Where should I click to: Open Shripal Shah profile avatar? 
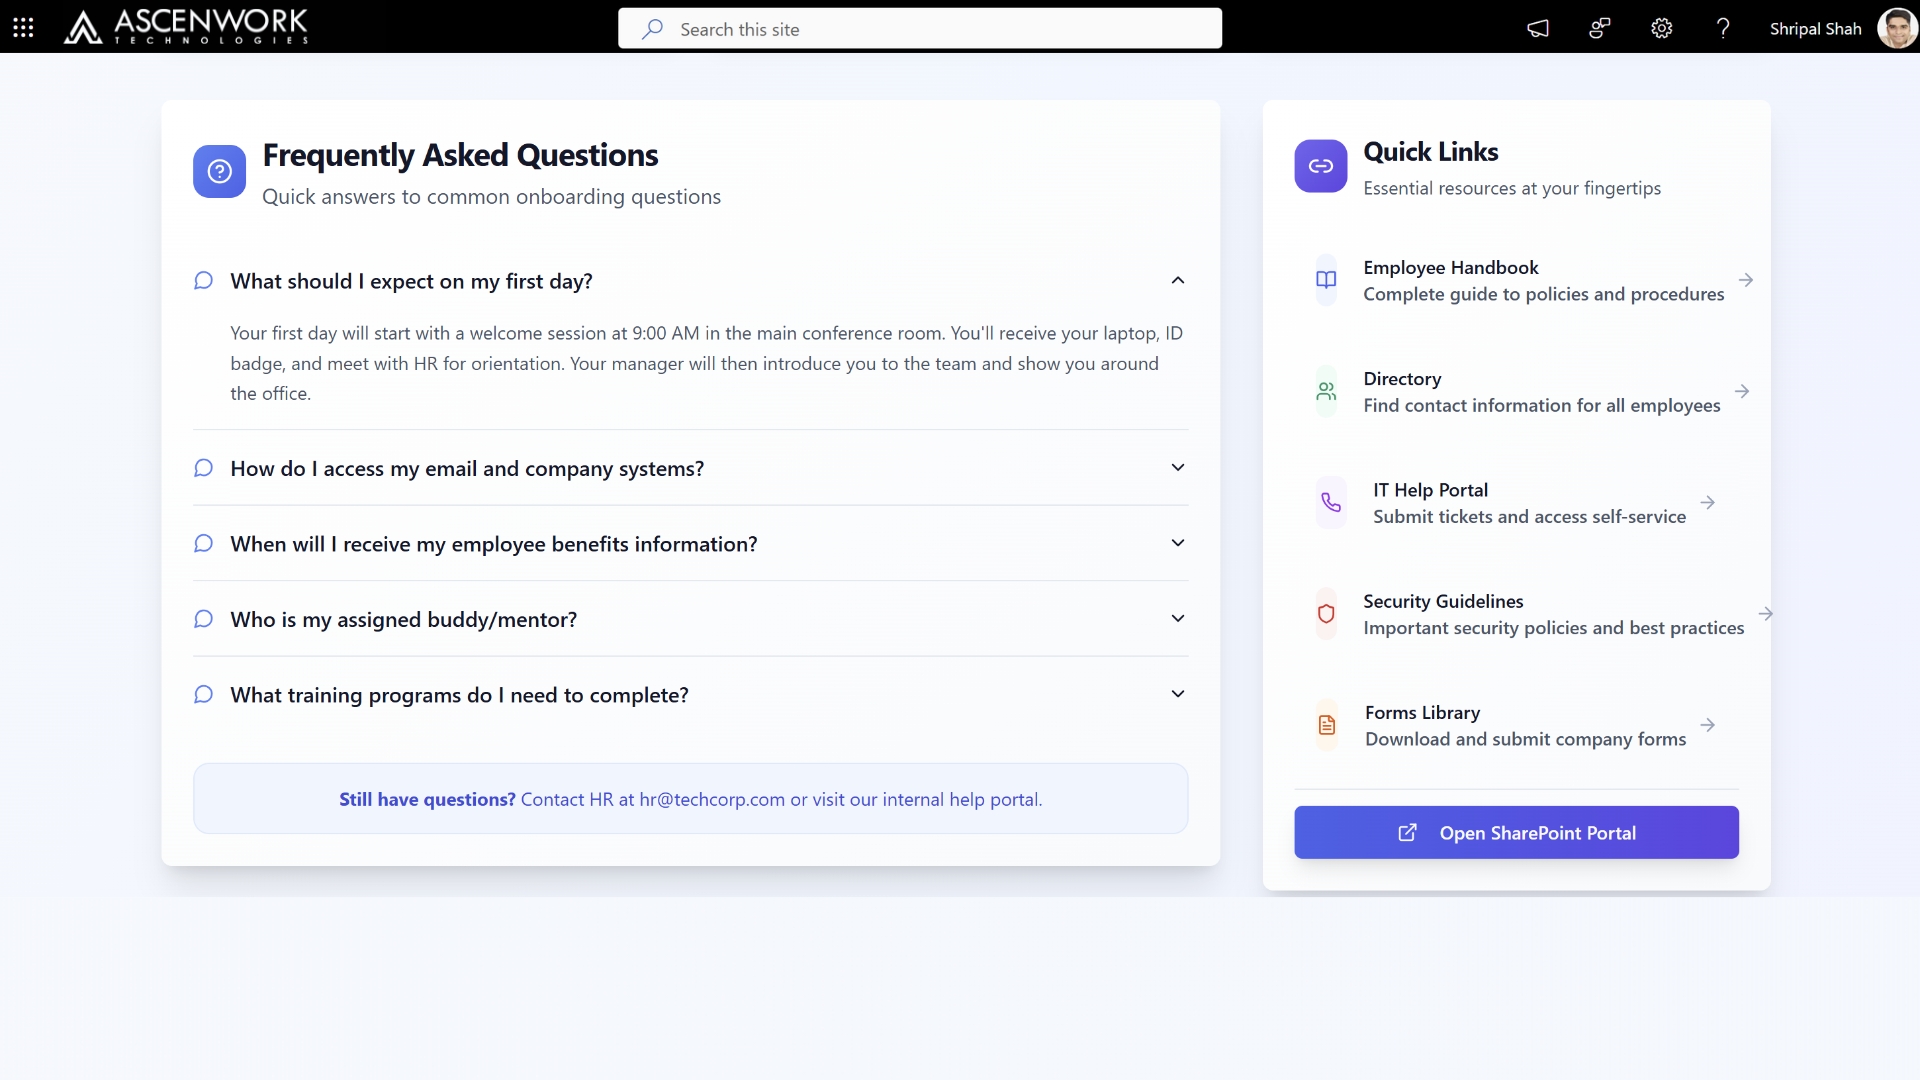click(x=1896, y=28)
